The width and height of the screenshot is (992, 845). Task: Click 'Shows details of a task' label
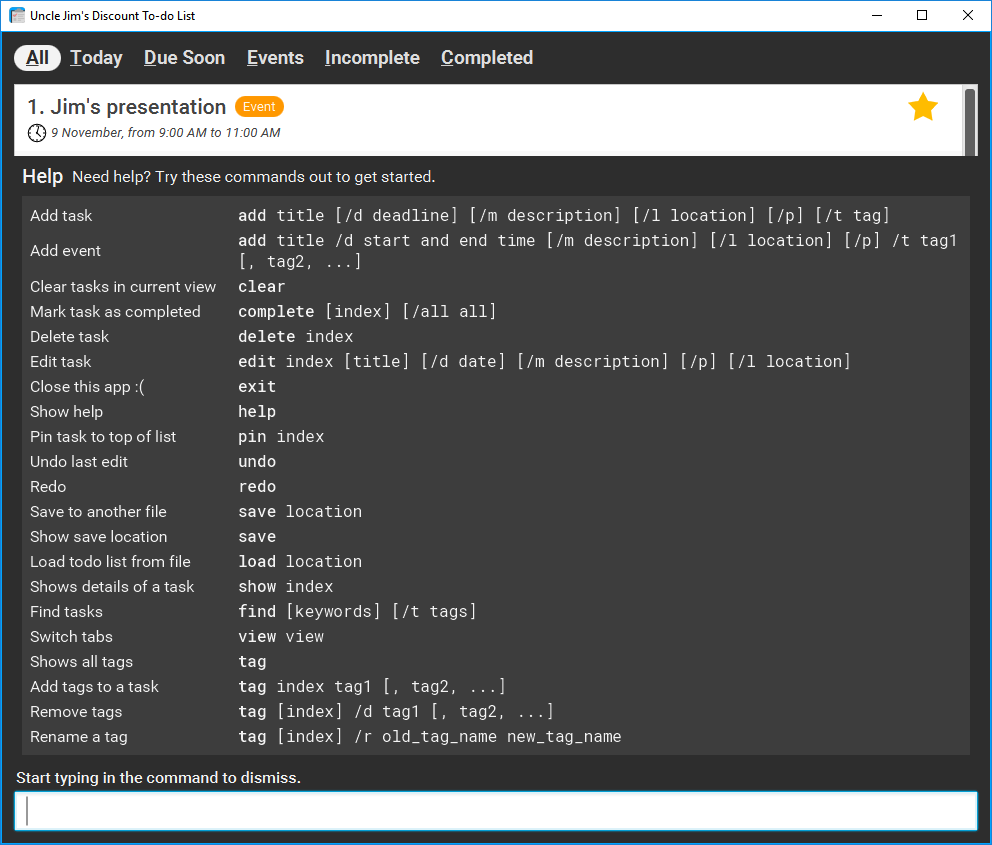pos(112,586)
